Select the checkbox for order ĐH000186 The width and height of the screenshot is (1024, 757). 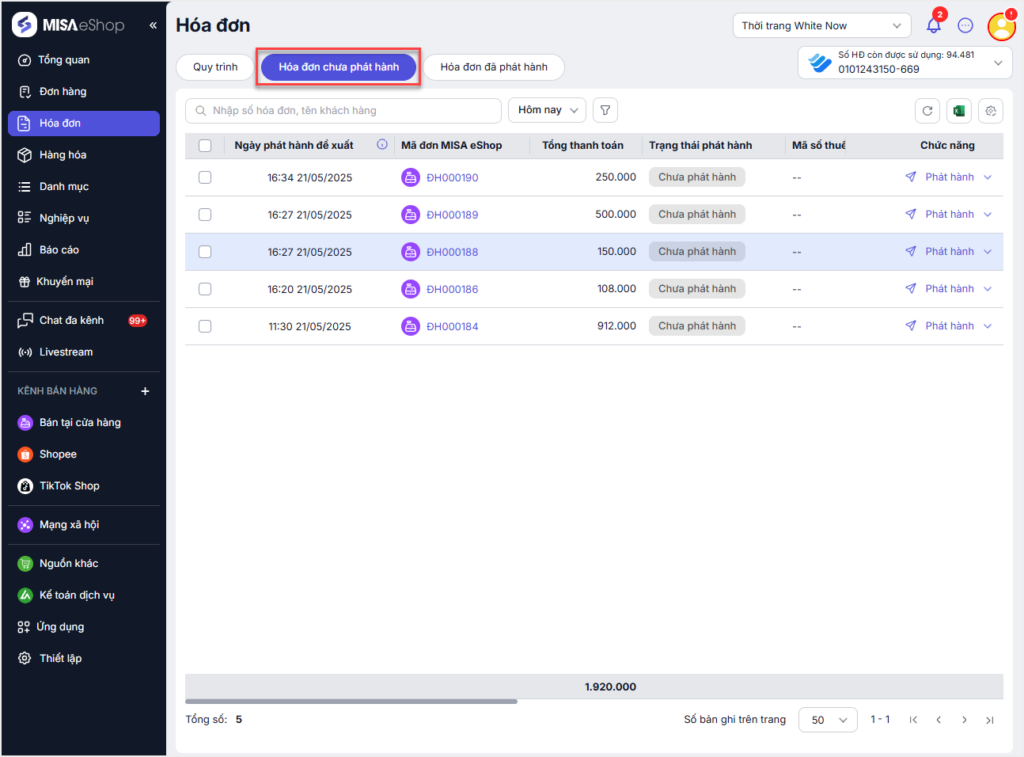(x=205, y=289)
